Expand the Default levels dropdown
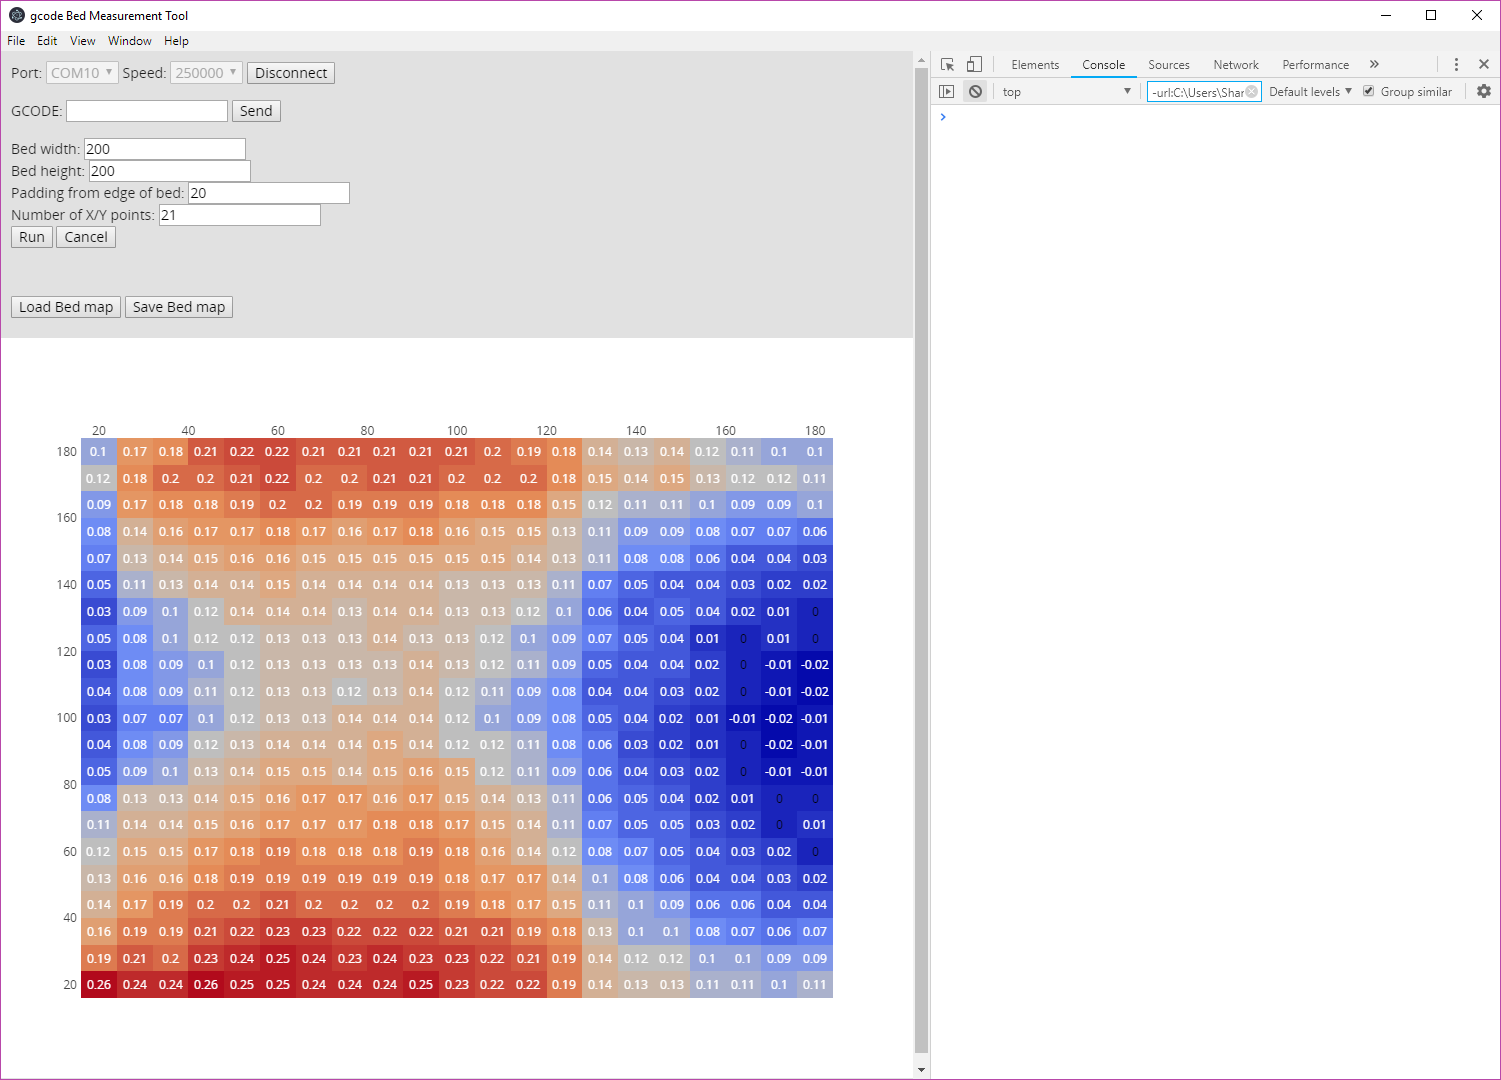1501x1080 pixels. (x=1310, y=92)
